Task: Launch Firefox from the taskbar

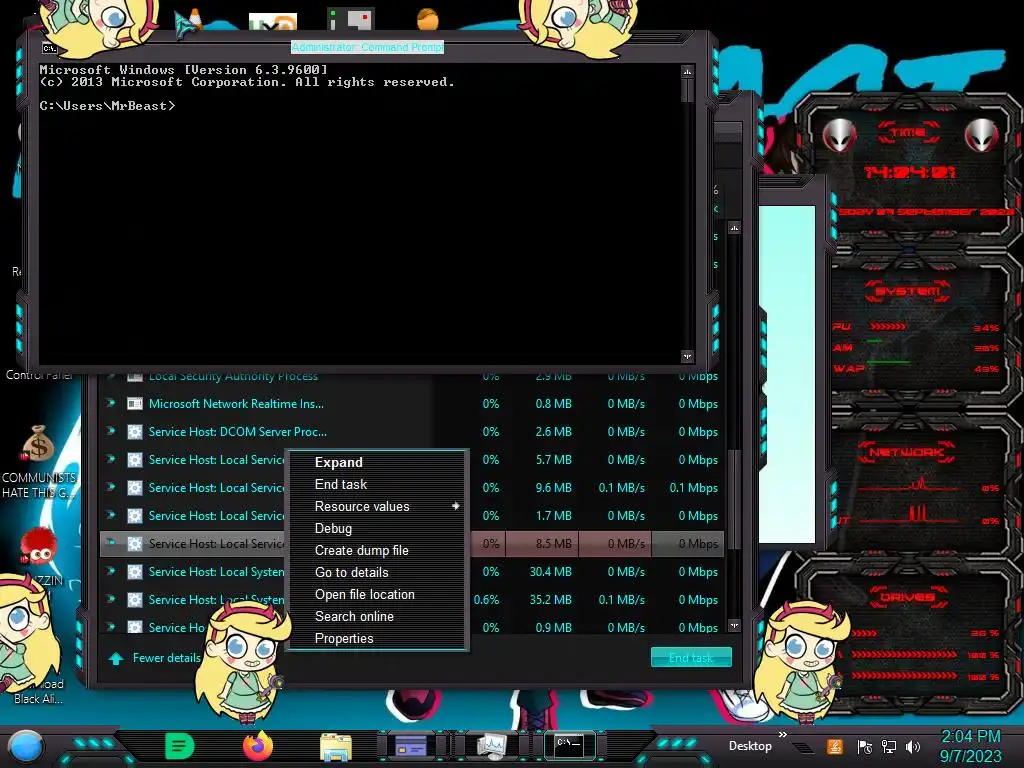Action: click(257, 746)
